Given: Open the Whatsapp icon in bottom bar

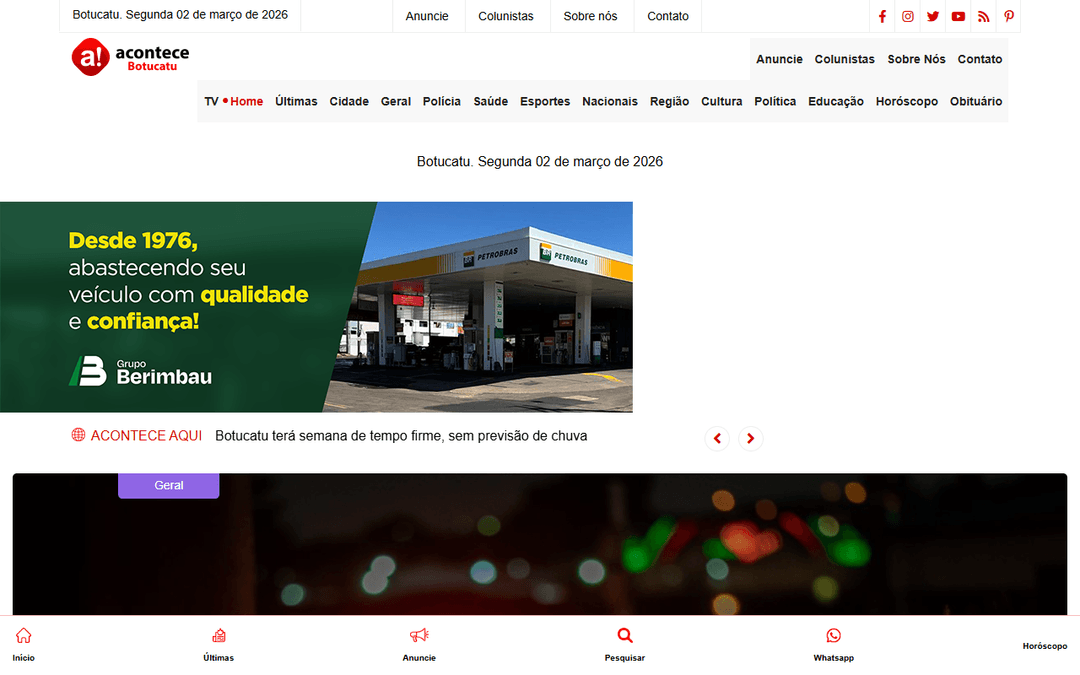Looking at the screenshot, I should click(x=833, y=636).
